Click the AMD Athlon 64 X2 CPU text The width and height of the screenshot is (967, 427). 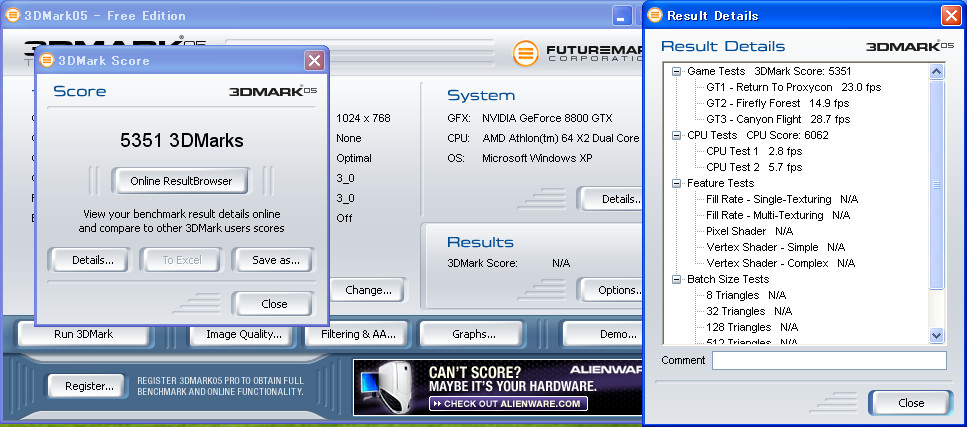[x=561, y=138]
